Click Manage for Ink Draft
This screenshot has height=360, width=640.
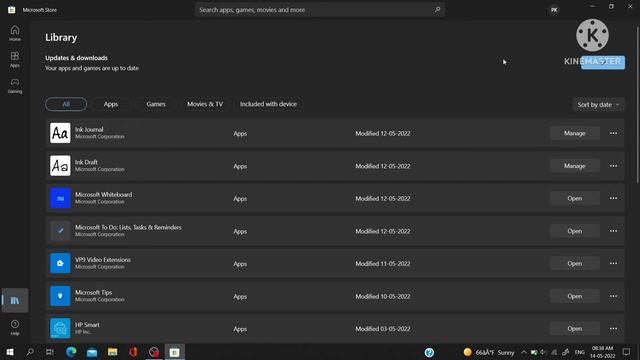point(574,166)
